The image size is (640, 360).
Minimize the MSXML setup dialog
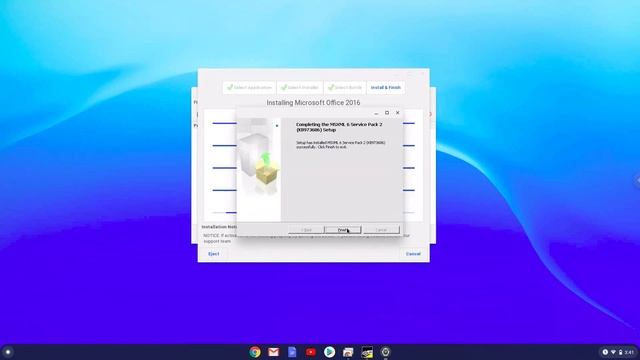tap(376, 113)
